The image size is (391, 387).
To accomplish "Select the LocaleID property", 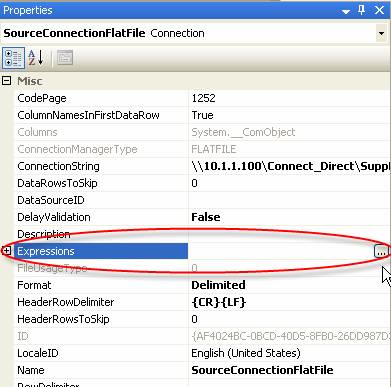I will coord(38,353).
